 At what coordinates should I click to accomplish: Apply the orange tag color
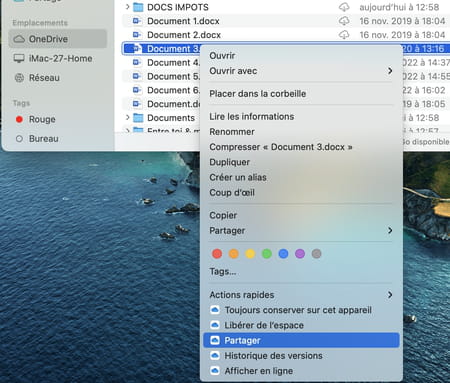click(x=234, y=254)
